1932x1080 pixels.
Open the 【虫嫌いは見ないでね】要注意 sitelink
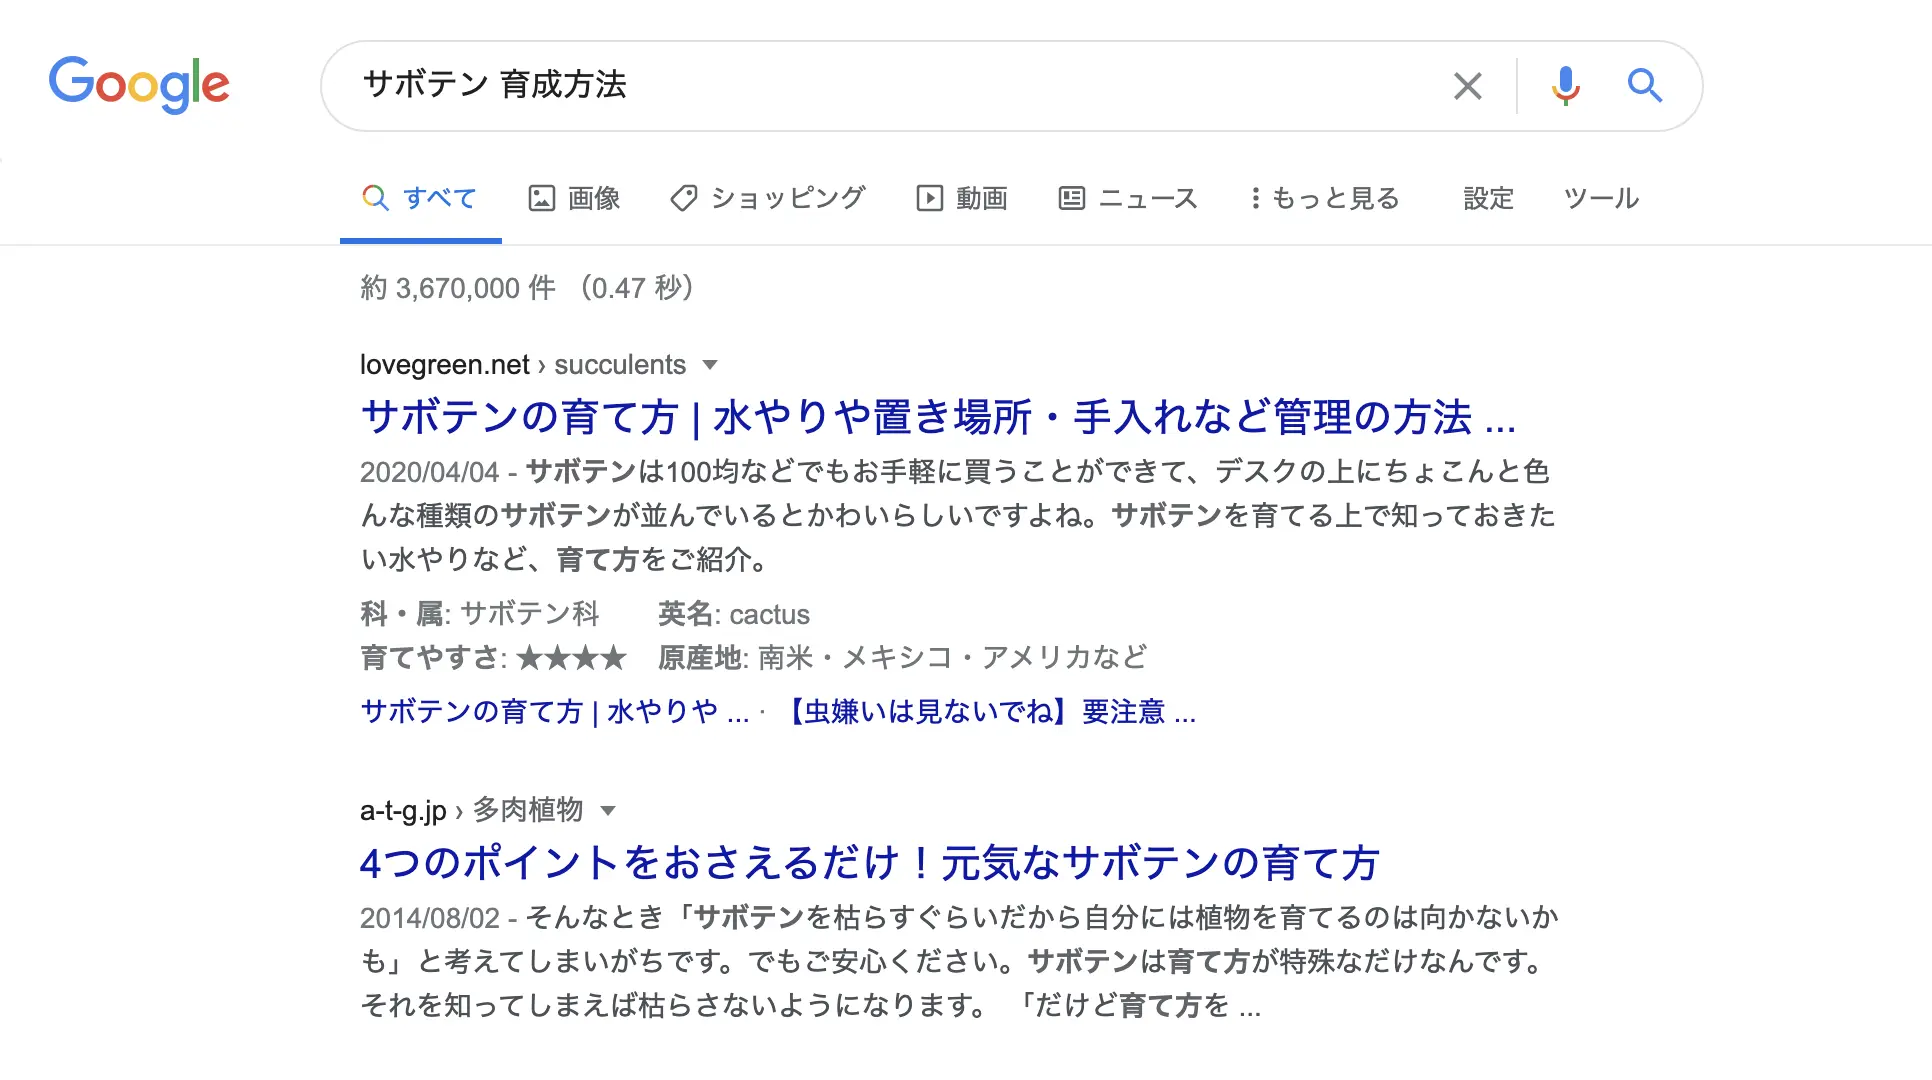click(987, 711)
